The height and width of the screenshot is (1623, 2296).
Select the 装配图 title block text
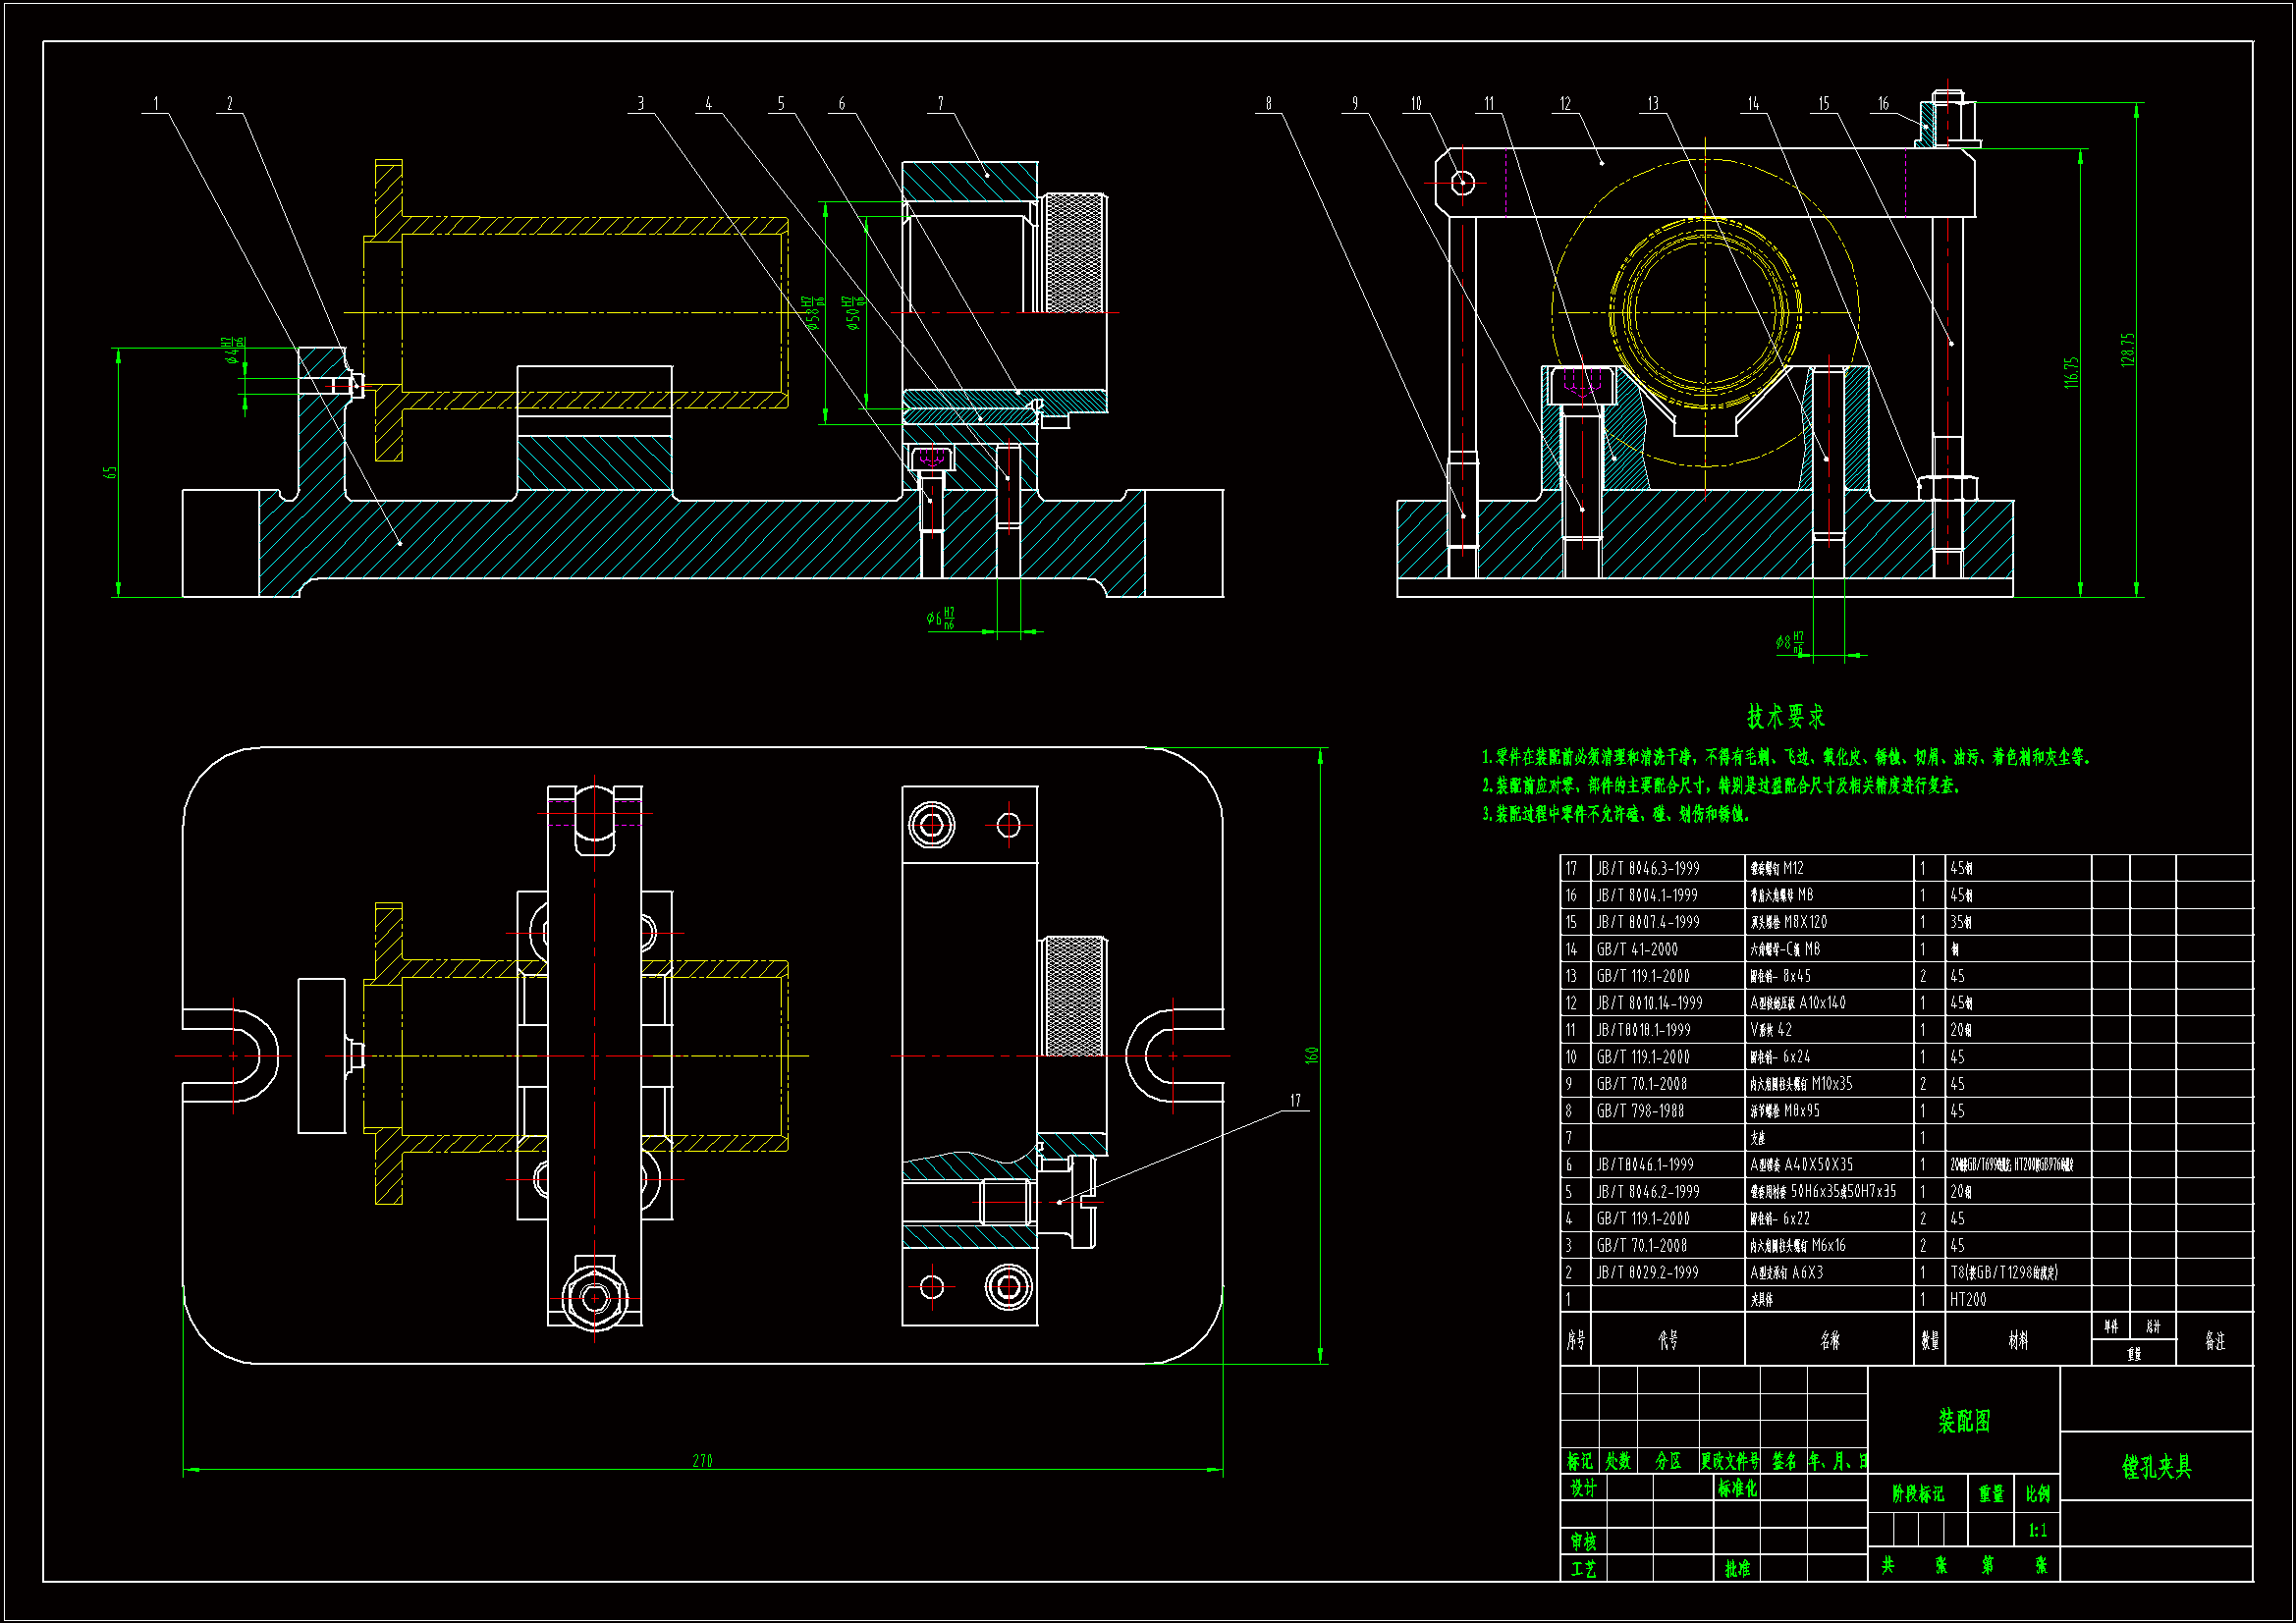click(1963, 1421)
